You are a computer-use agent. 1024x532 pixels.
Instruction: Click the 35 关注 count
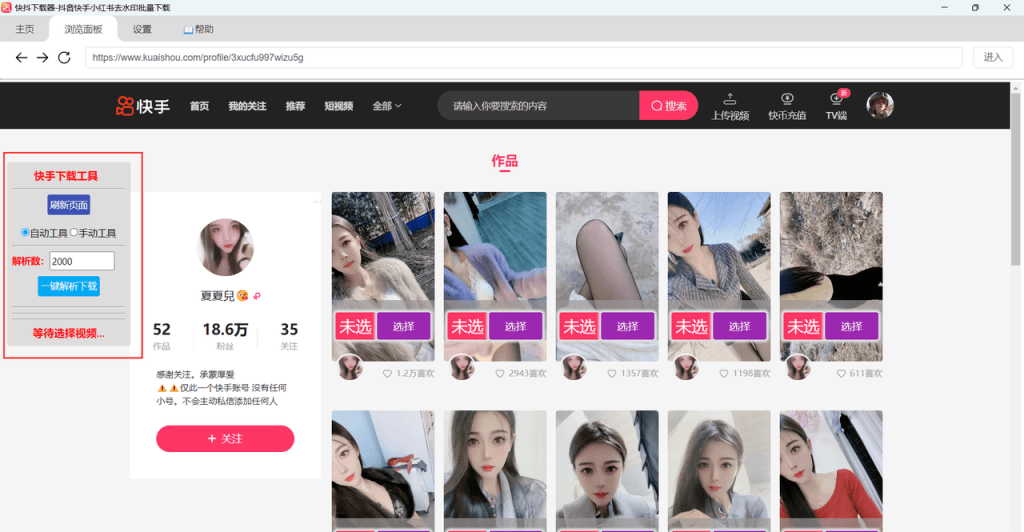coord(289,336)
